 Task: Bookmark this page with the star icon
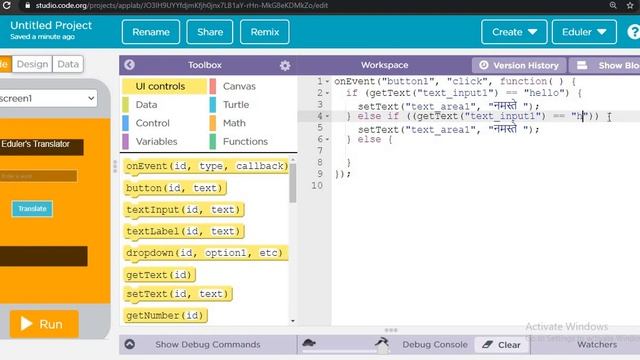[630, 5]
